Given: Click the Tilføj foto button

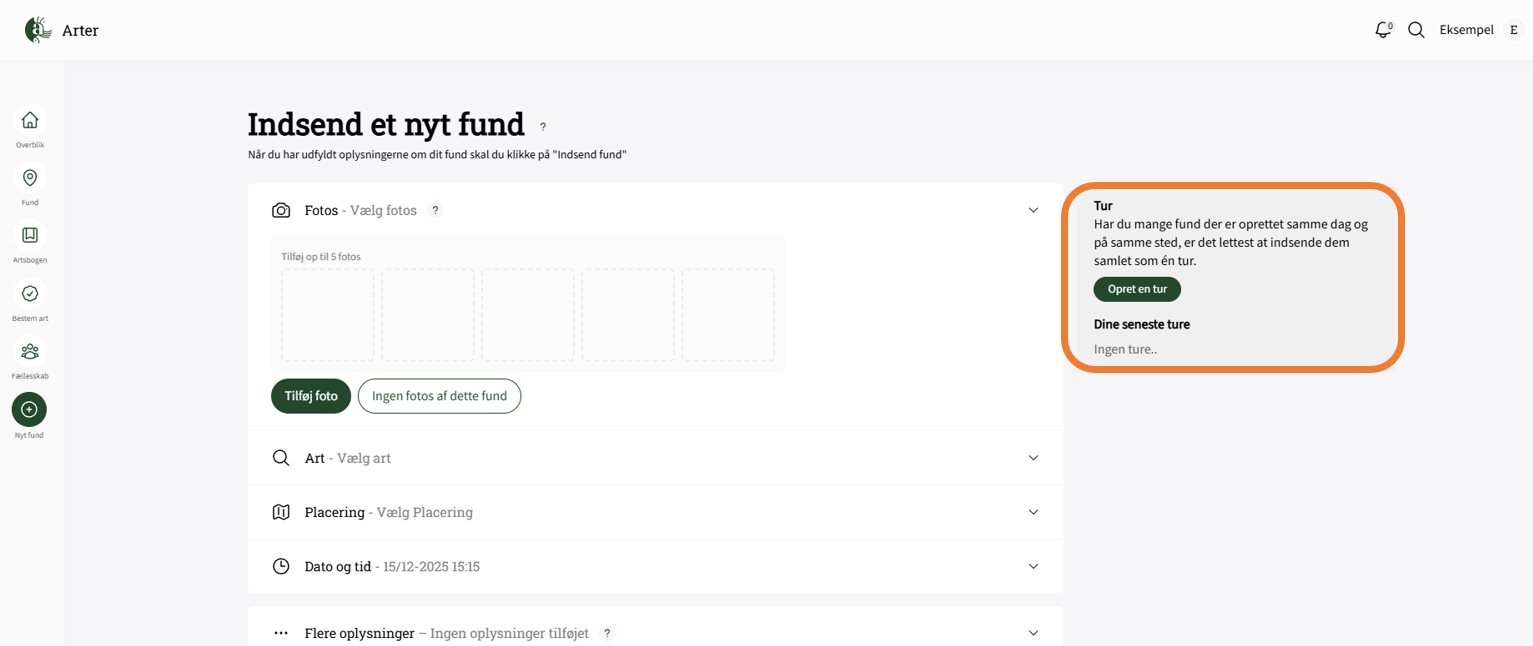Looking at the screenshot, I should click(x=311, y=396).
